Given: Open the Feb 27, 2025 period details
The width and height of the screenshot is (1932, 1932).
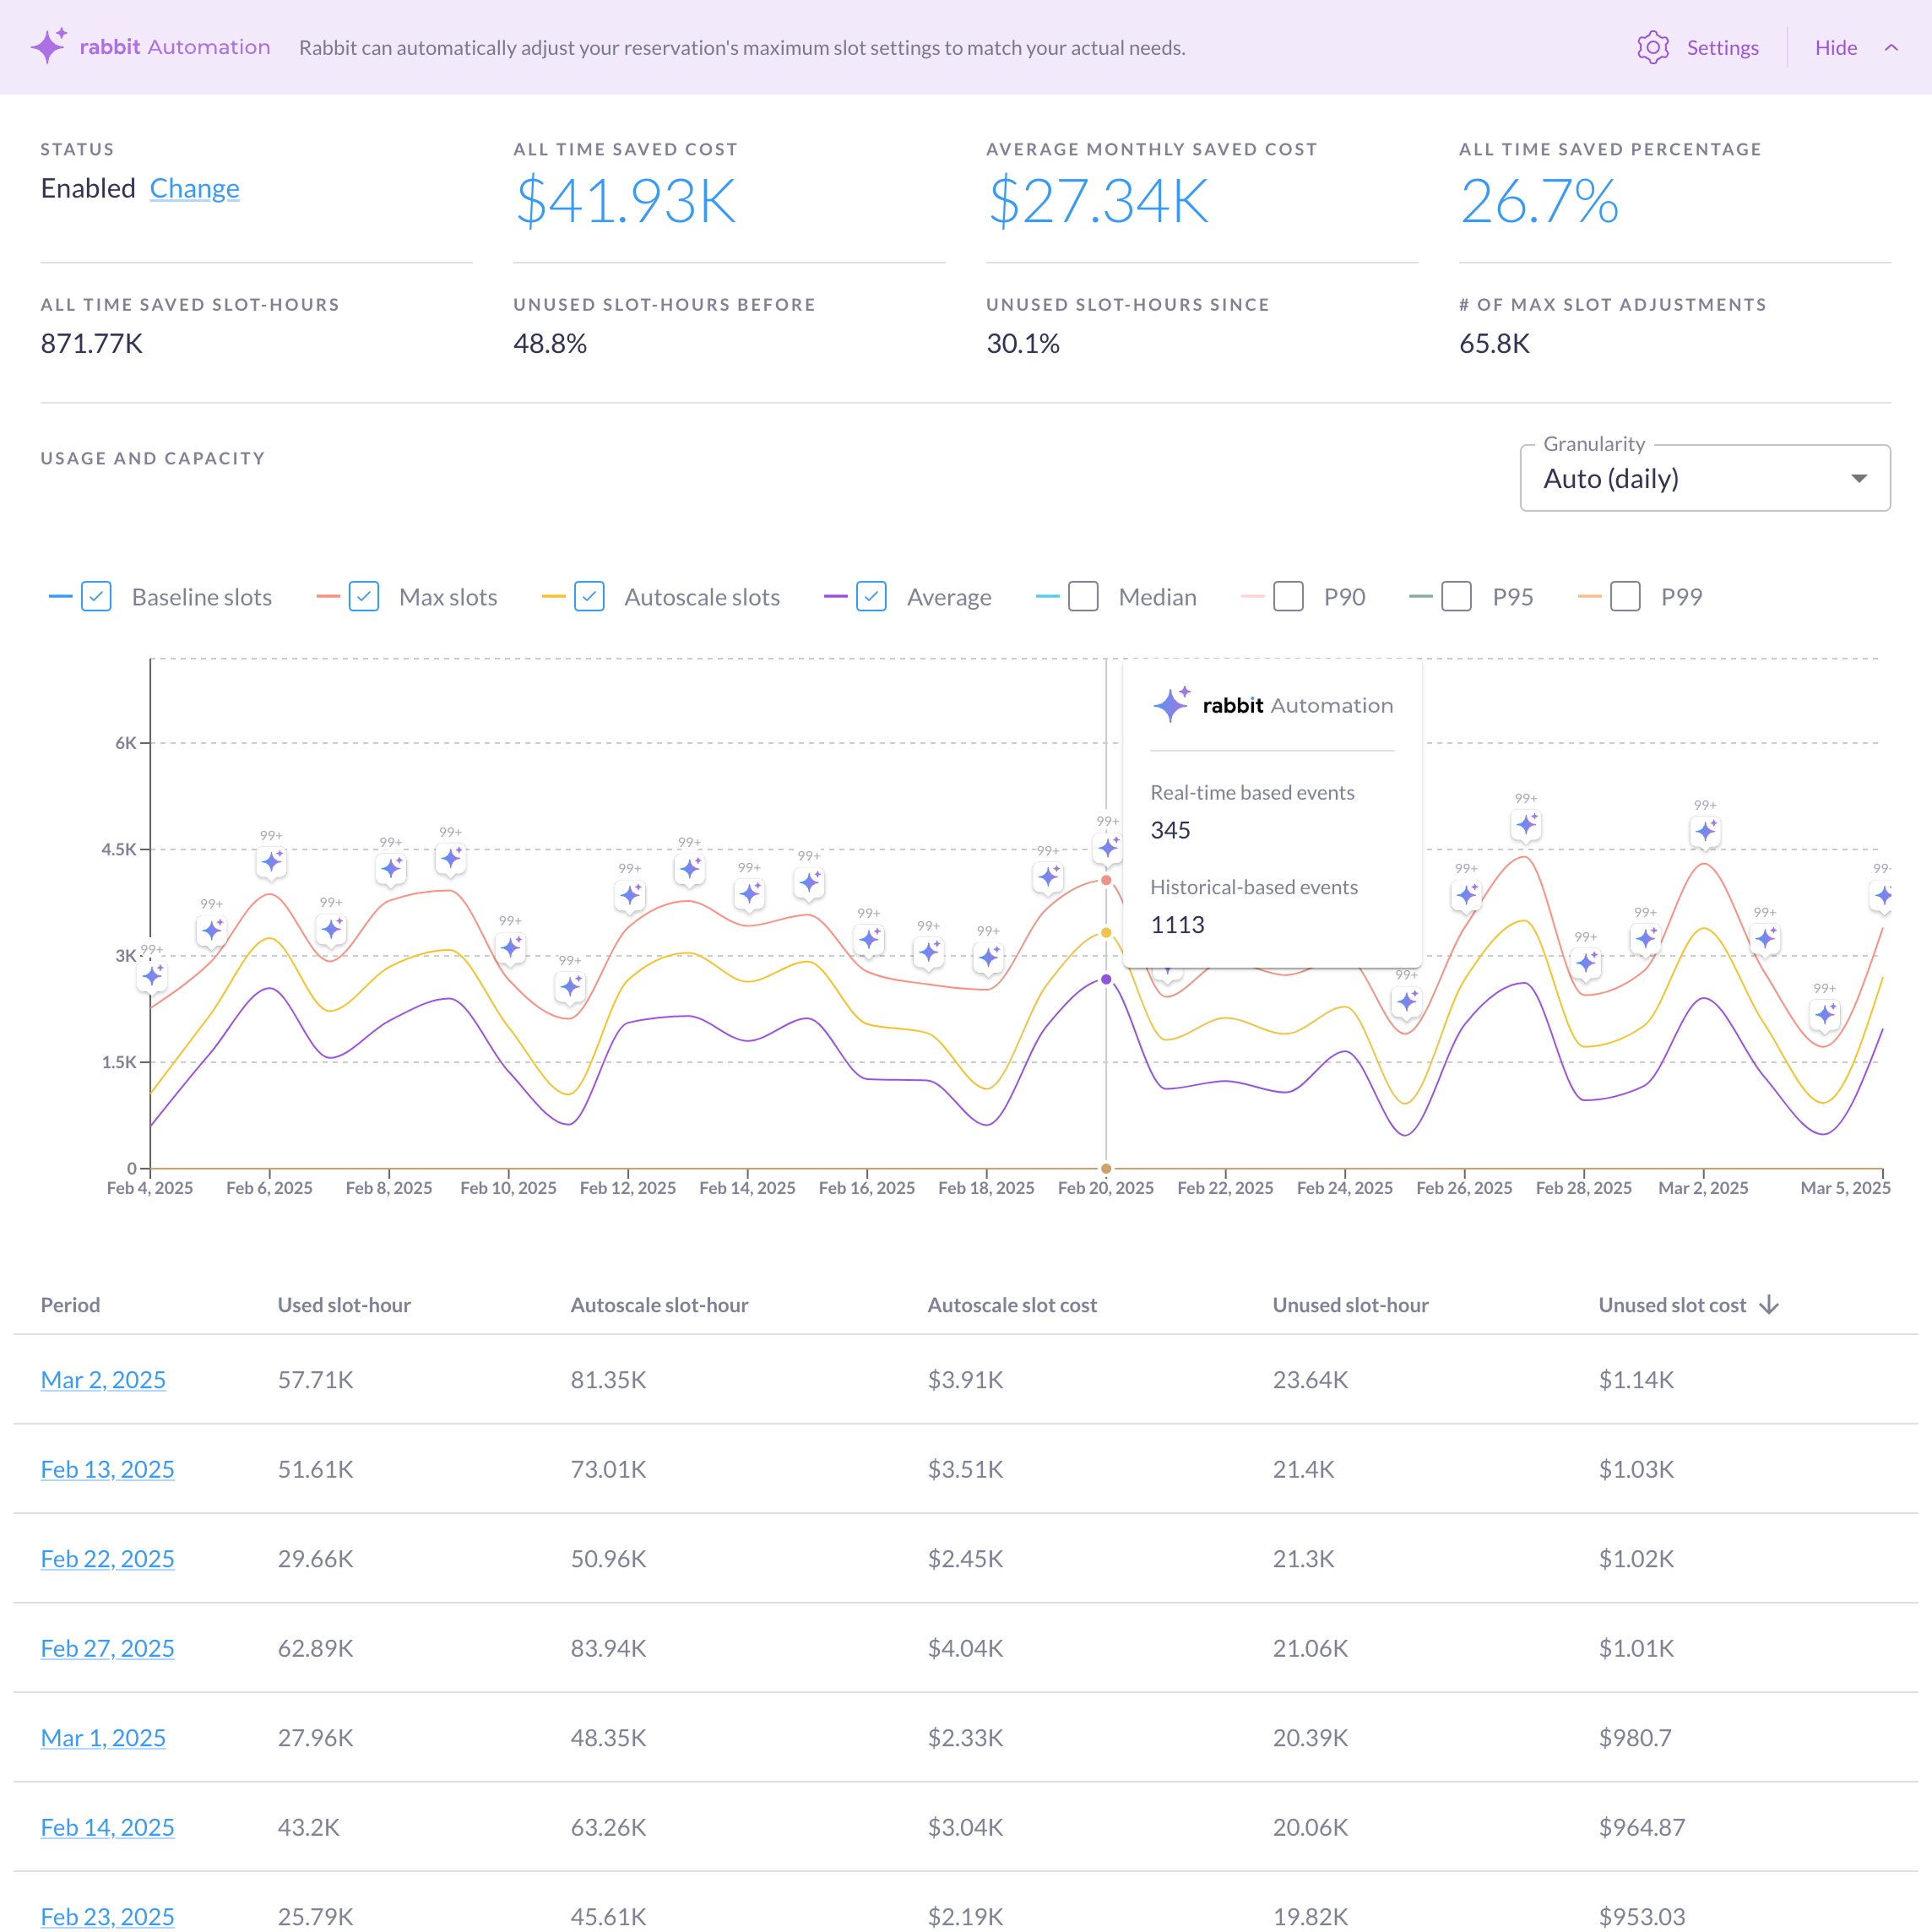Looking at the screenshot, I should coord(107,1648).
